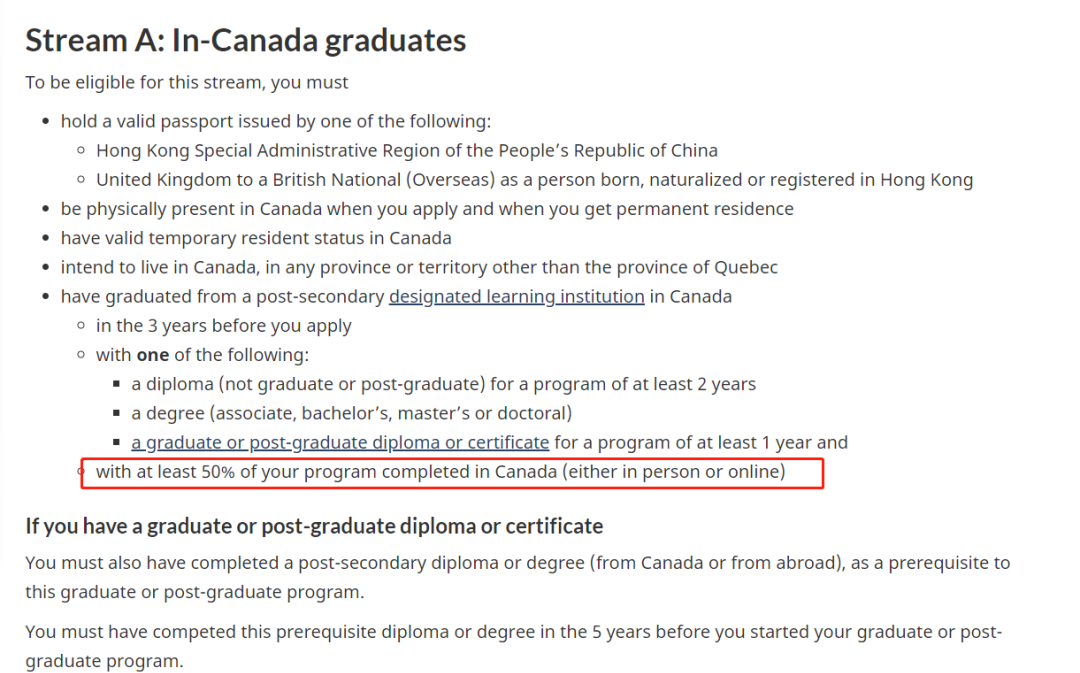Screen dimensions: 1080x673
Task: Click the square bullet before 'a diploma'
Action: [116, 384]
